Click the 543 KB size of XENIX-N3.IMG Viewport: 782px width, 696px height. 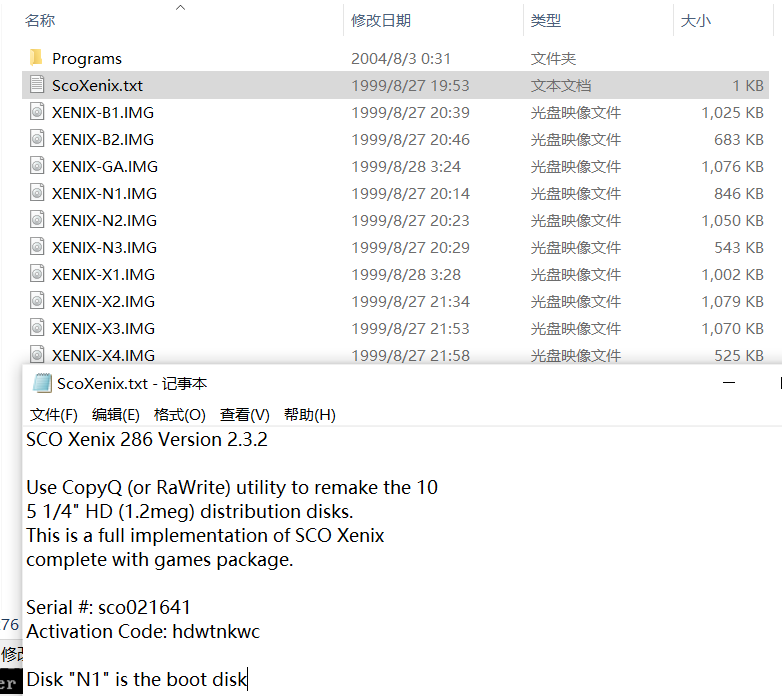click(x=739, y=247)
